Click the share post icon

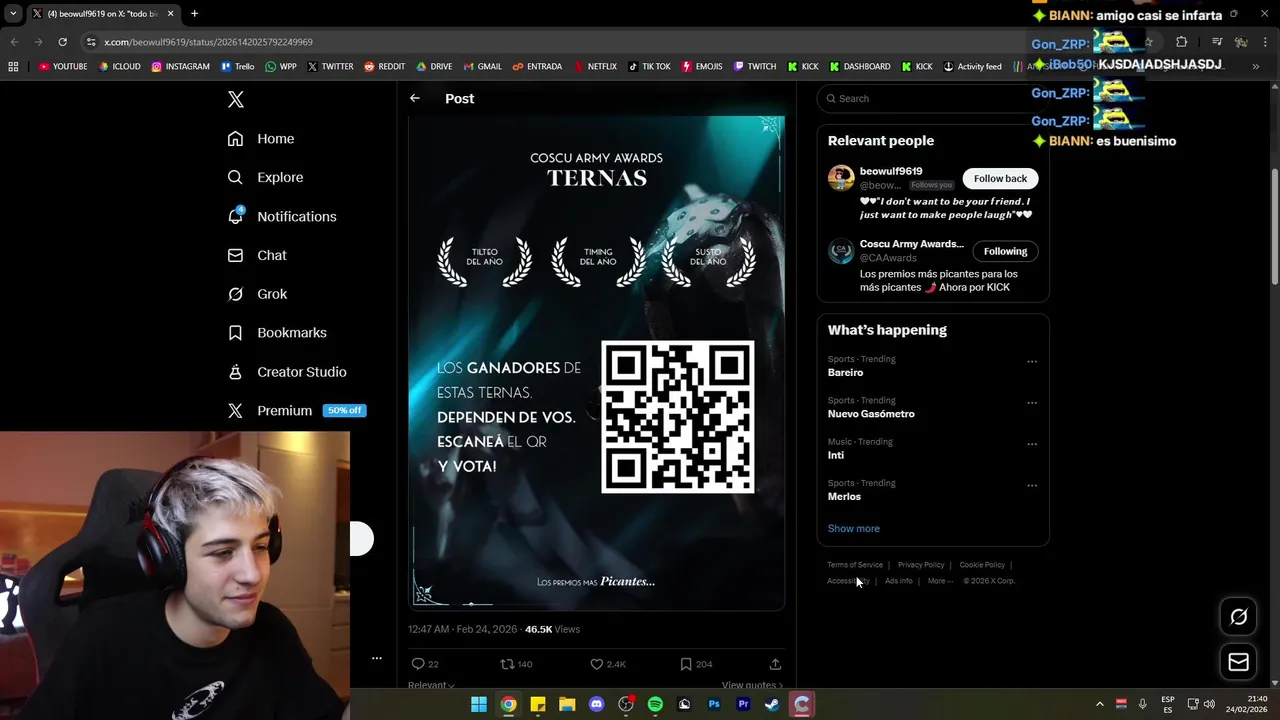[x=775, y=664]
